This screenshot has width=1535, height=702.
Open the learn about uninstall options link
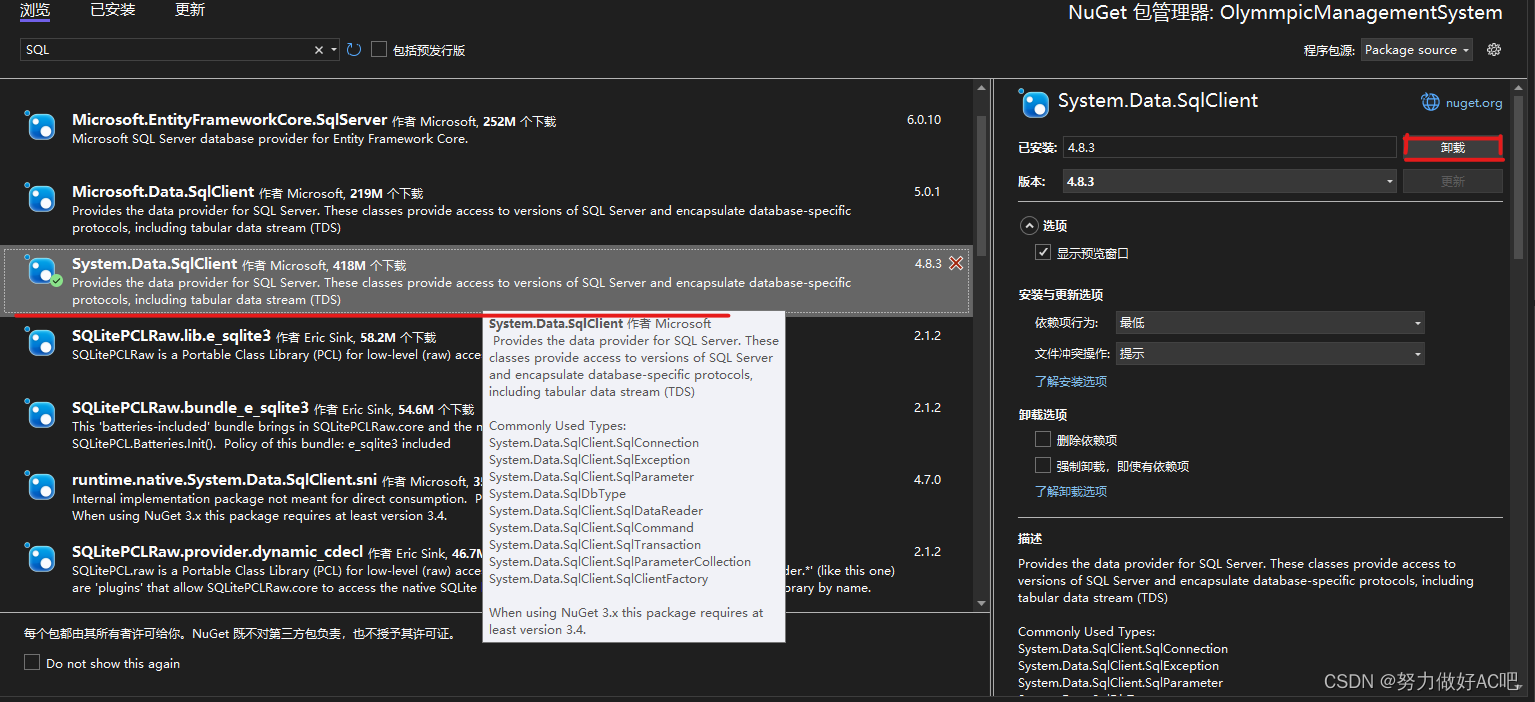(1070, 491)
